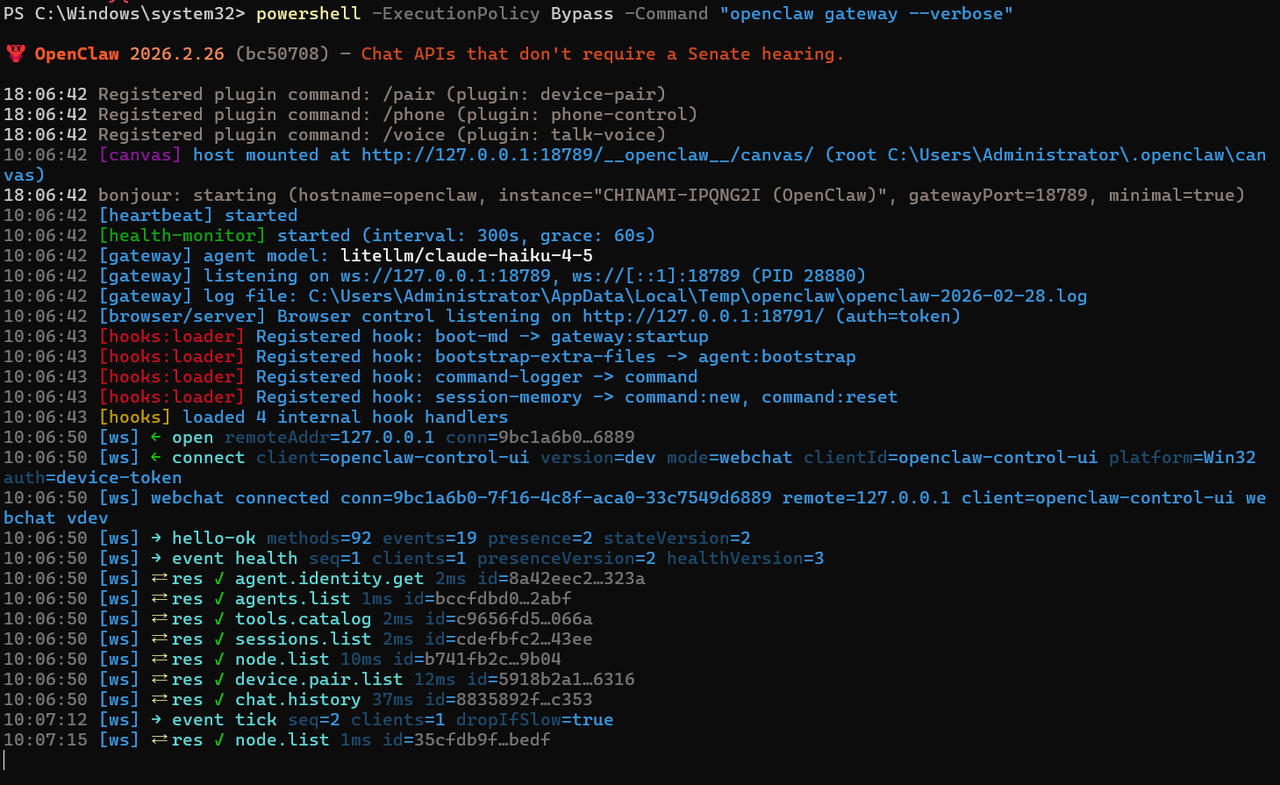Click the OpenClaw 2026.2.26 version text
Viewport: 1280px width, 785px height.
[x=130, y=54]
